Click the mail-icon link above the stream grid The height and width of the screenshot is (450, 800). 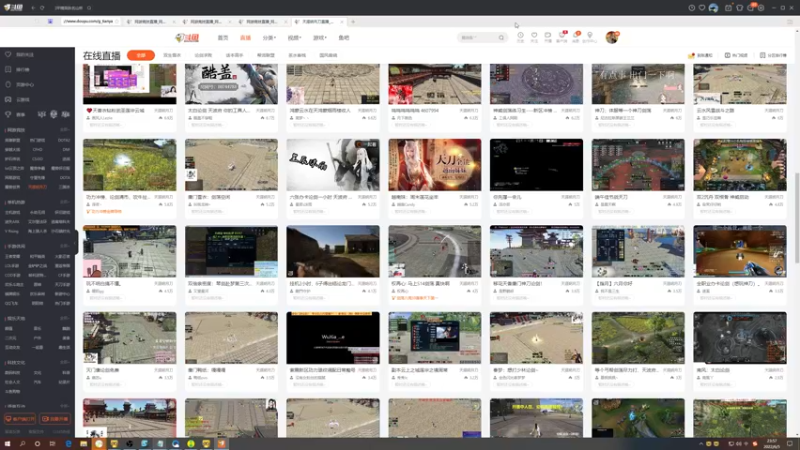[700, 55]
